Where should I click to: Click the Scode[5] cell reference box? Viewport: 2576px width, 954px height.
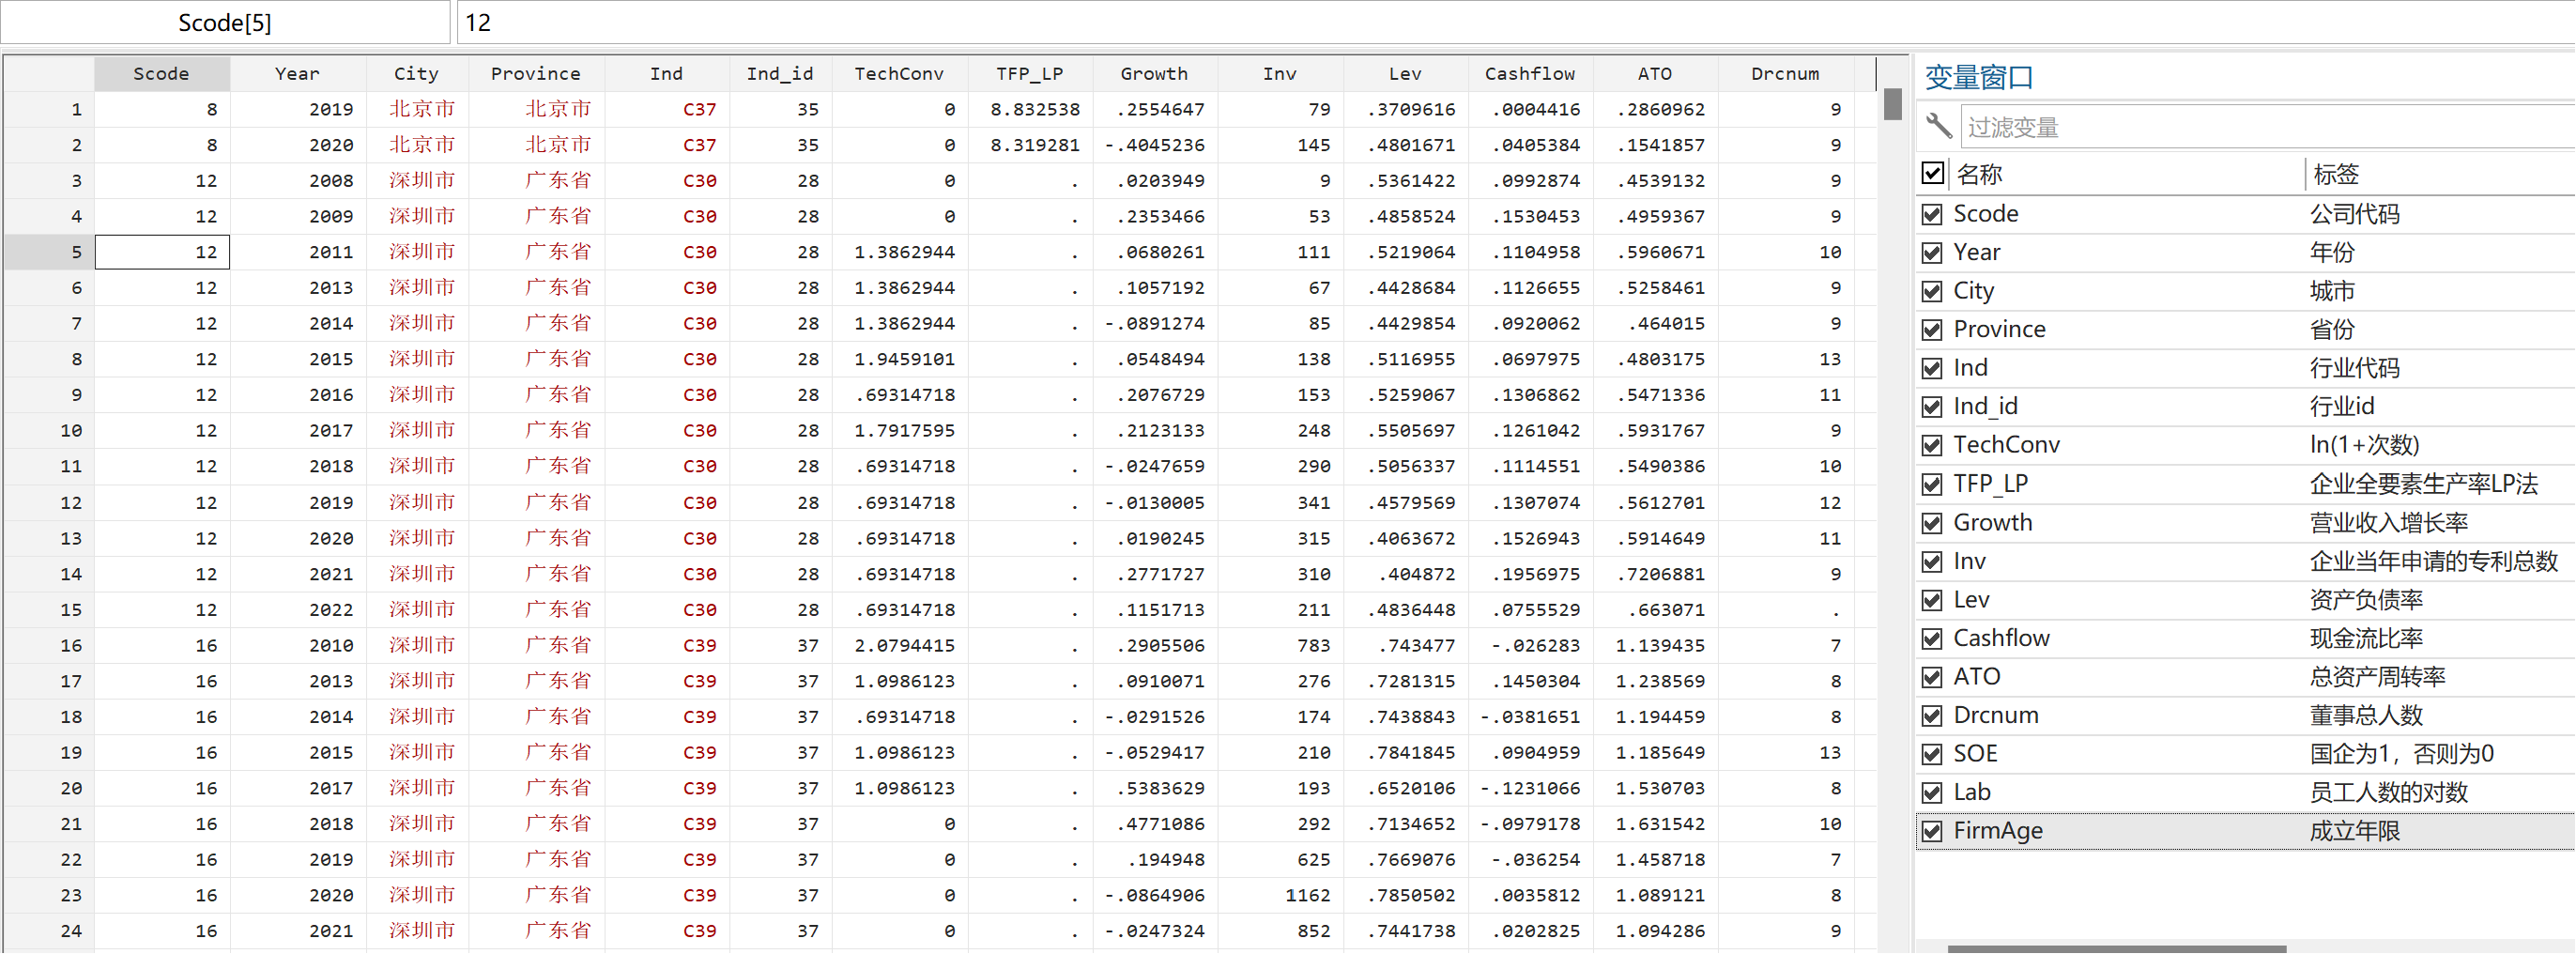225,22
